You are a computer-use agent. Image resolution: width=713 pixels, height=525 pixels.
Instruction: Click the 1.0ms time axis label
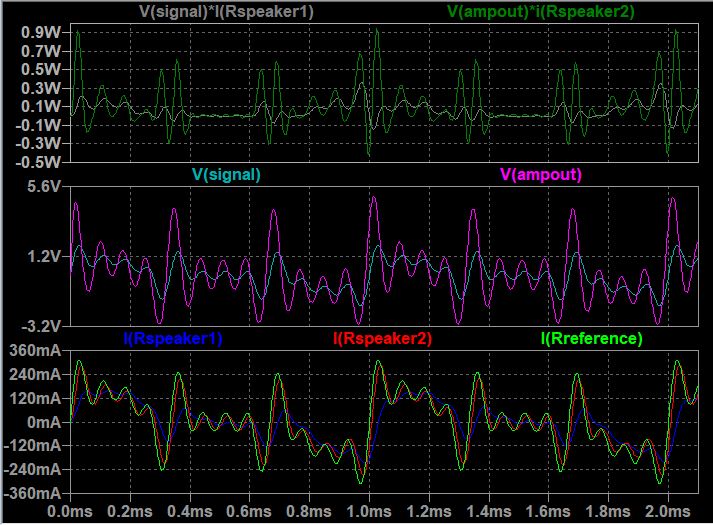coord(369,511)
